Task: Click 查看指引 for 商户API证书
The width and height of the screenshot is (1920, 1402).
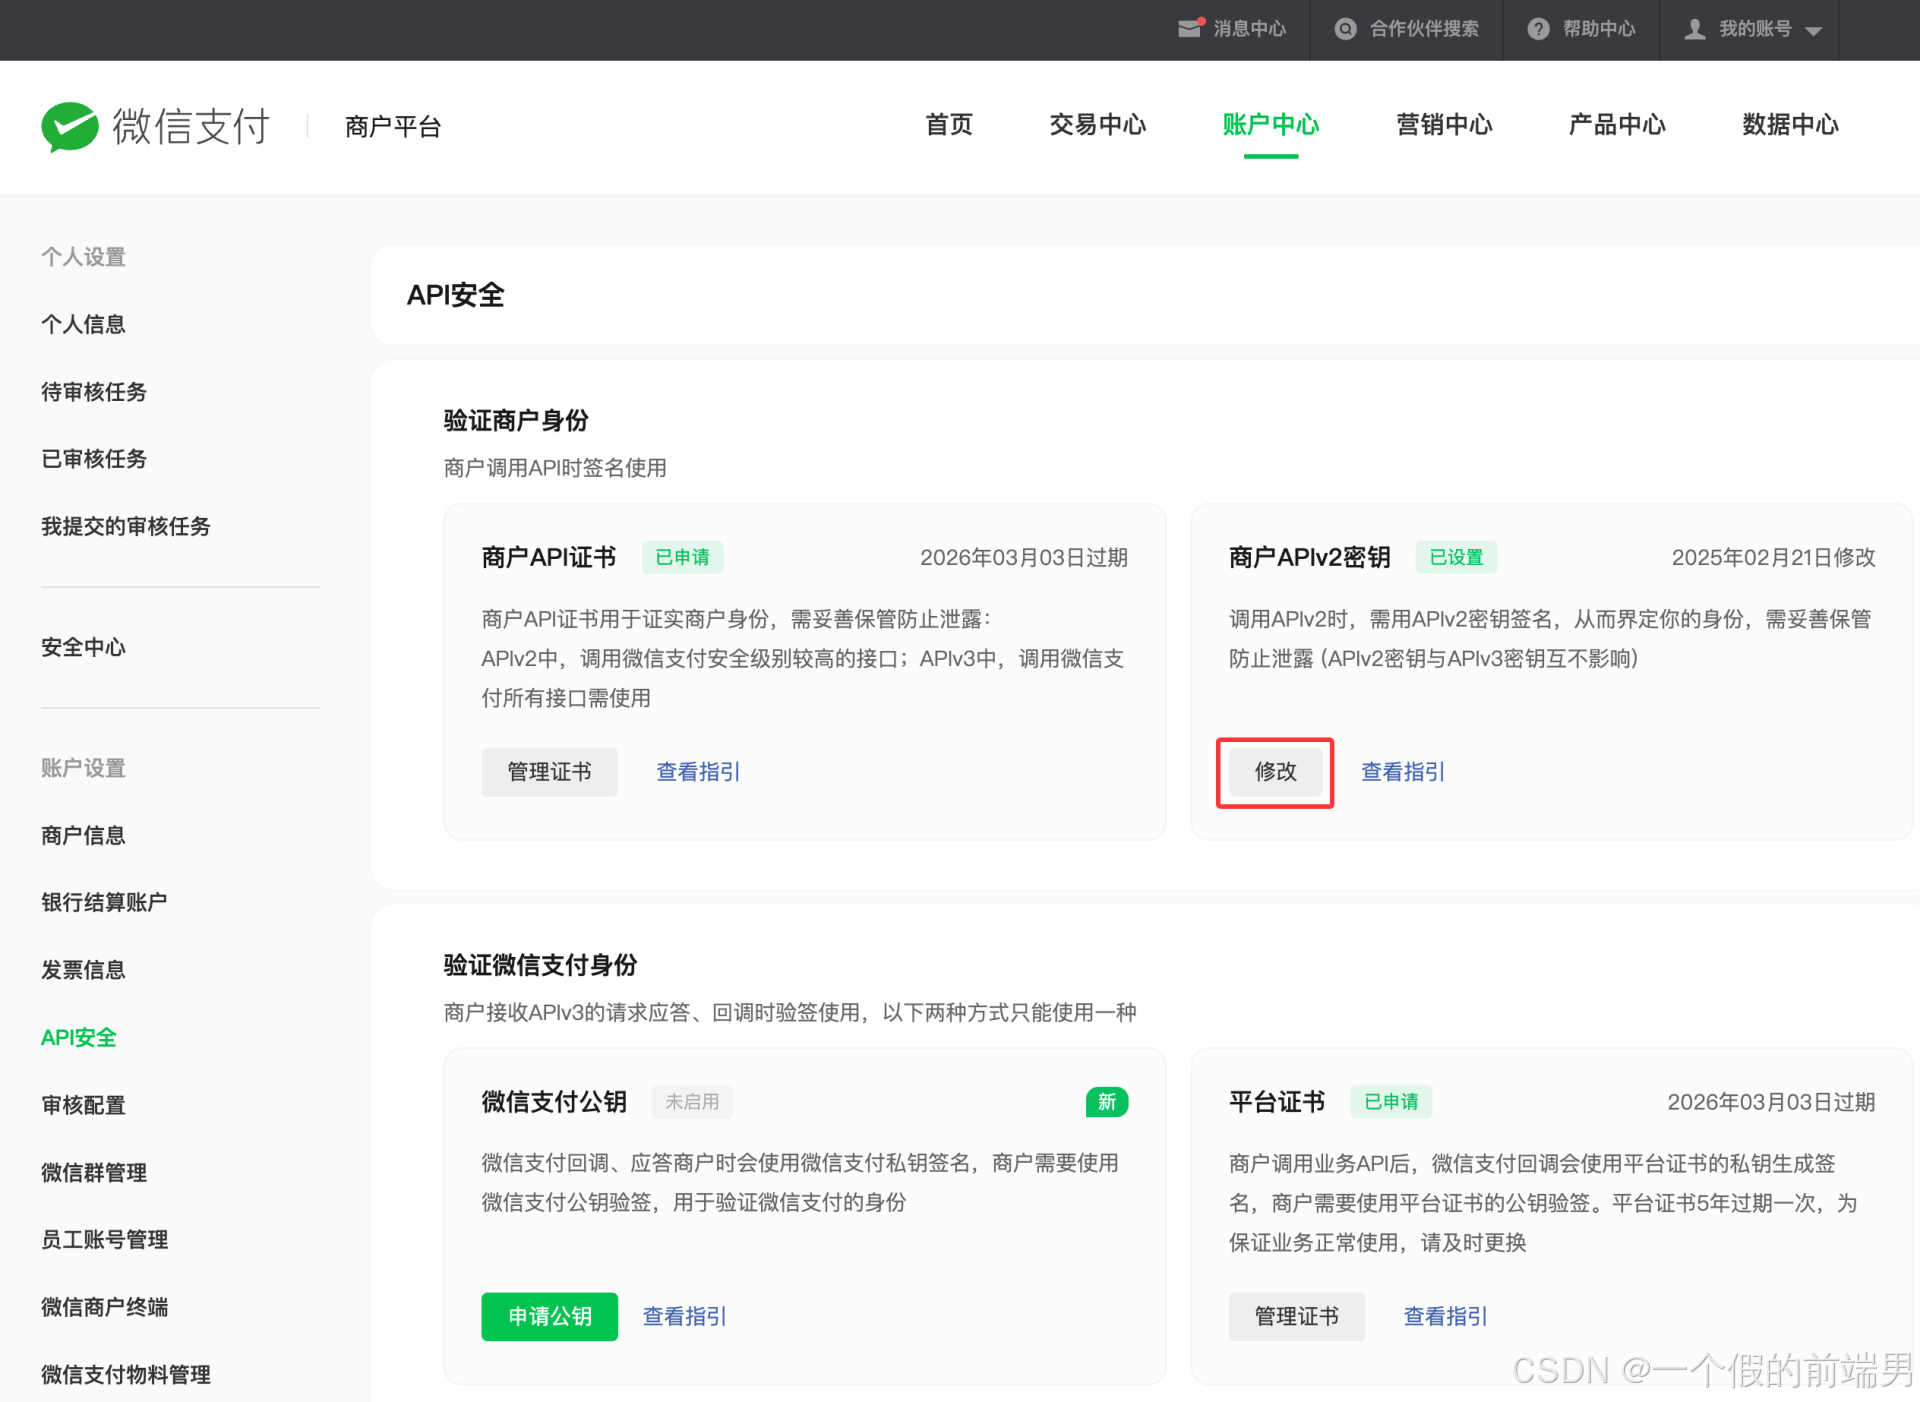Action: tap(698, 772)
